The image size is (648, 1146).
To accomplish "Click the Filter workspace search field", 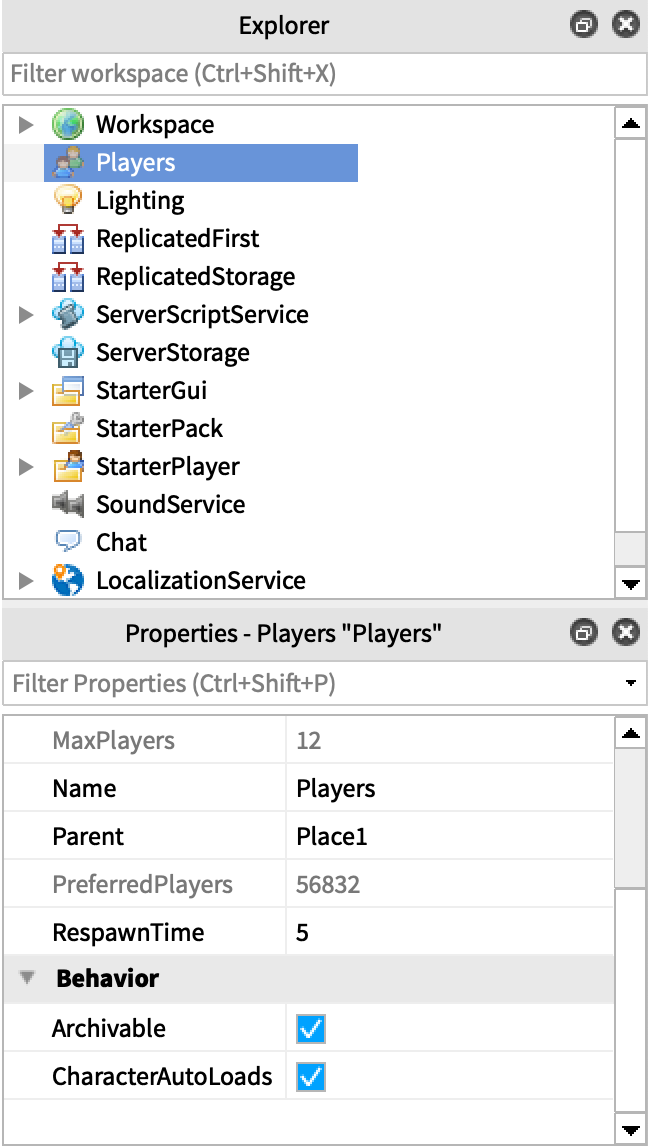I will pos(323,74).
